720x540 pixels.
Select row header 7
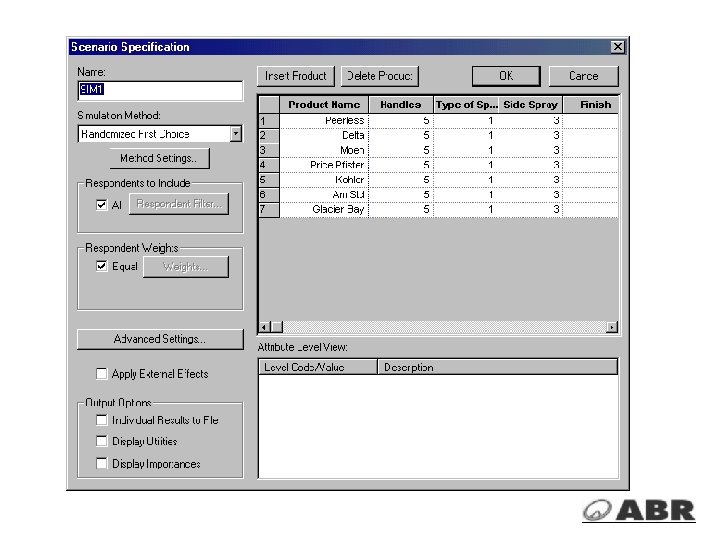click(x=269, y=209)
